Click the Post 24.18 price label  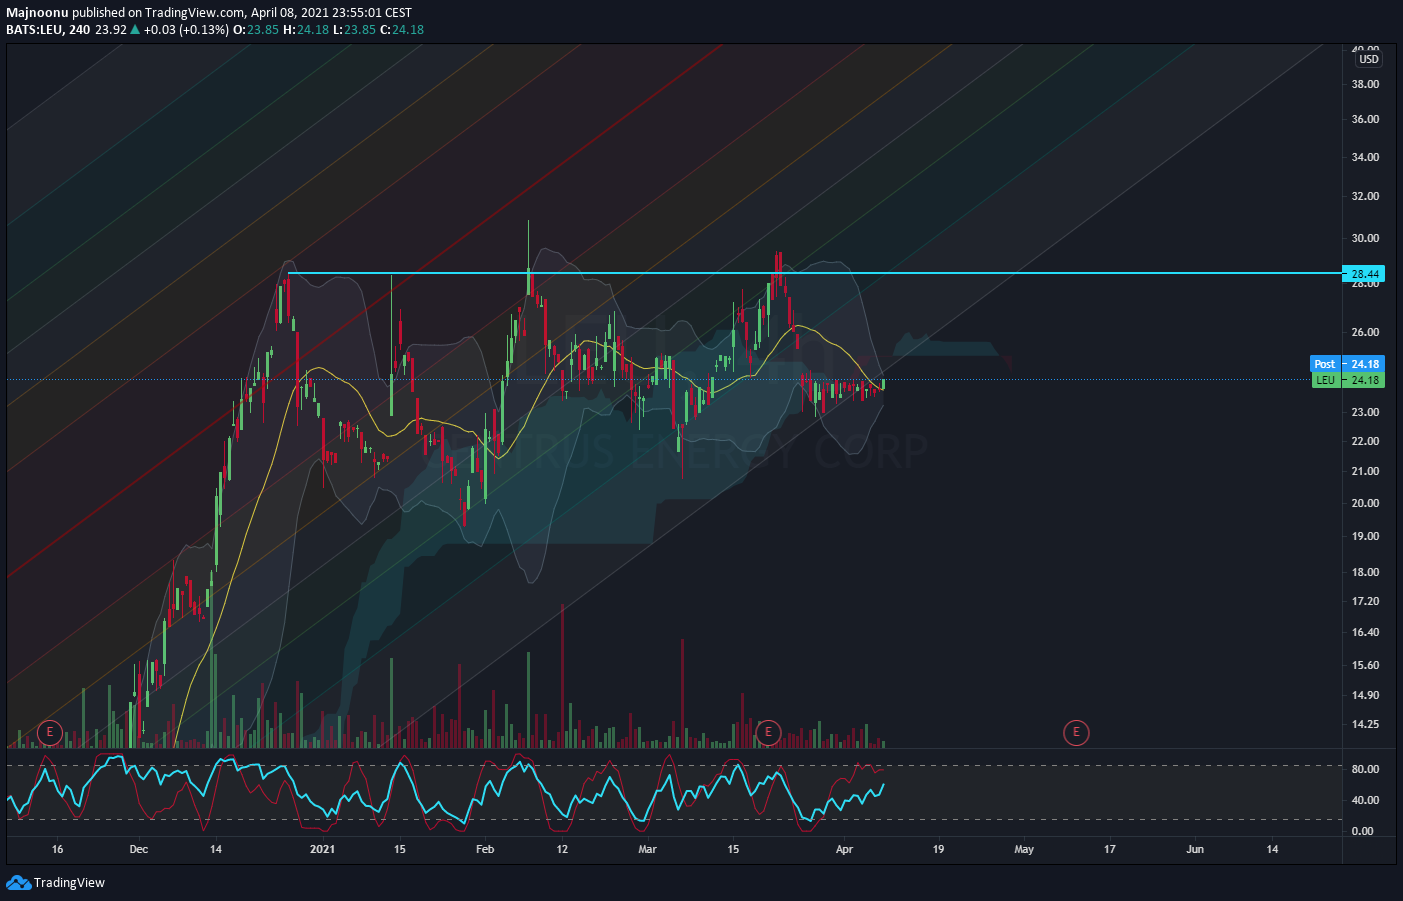point(1347,364)
